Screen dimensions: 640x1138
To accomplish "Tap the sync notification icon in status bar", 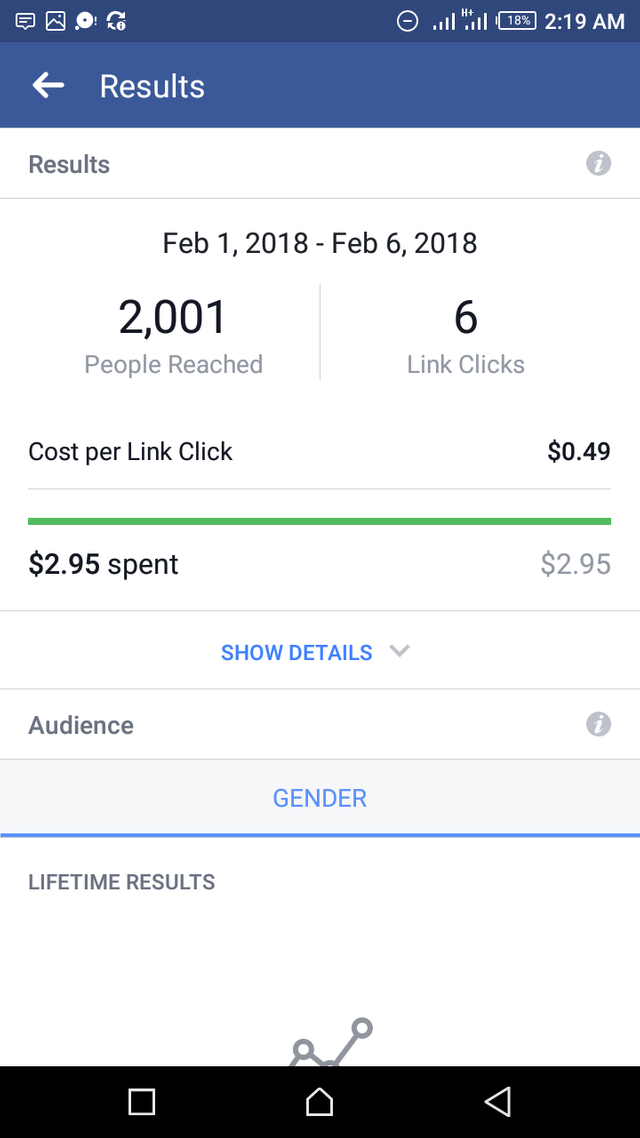I will [116, 21].
